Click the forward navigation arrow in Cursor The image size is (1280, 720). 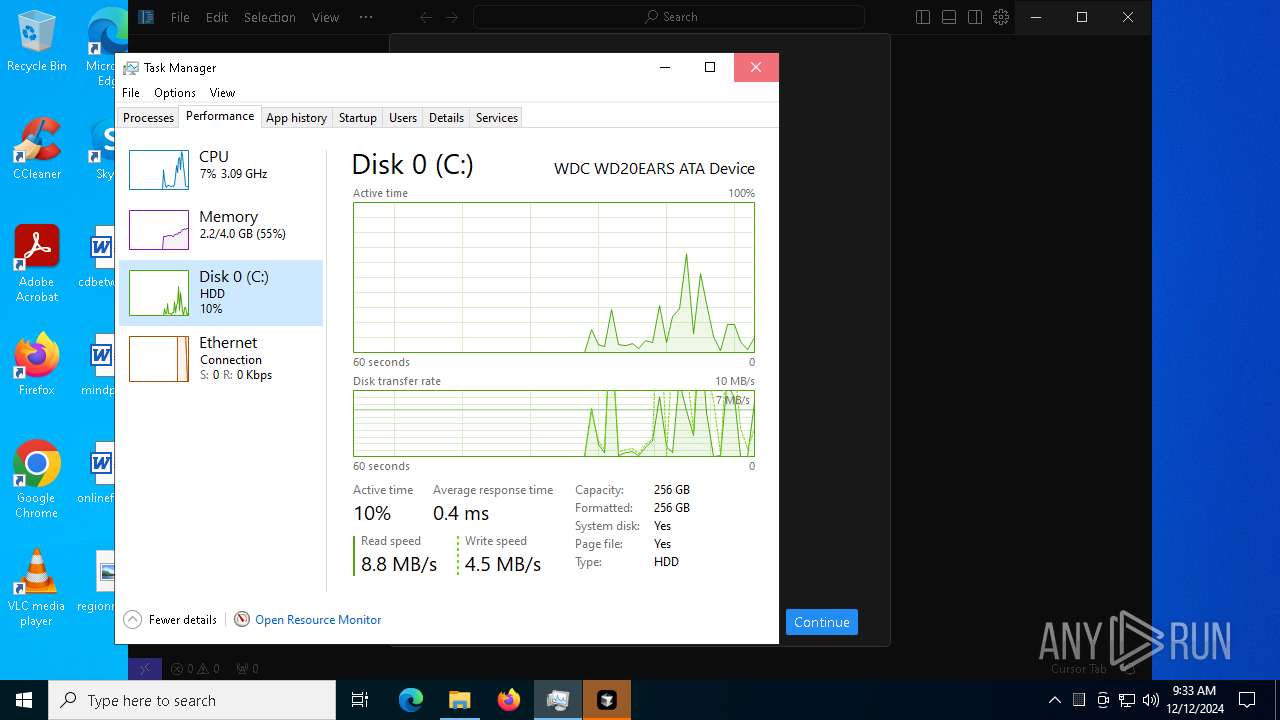(x=451, y=17)
